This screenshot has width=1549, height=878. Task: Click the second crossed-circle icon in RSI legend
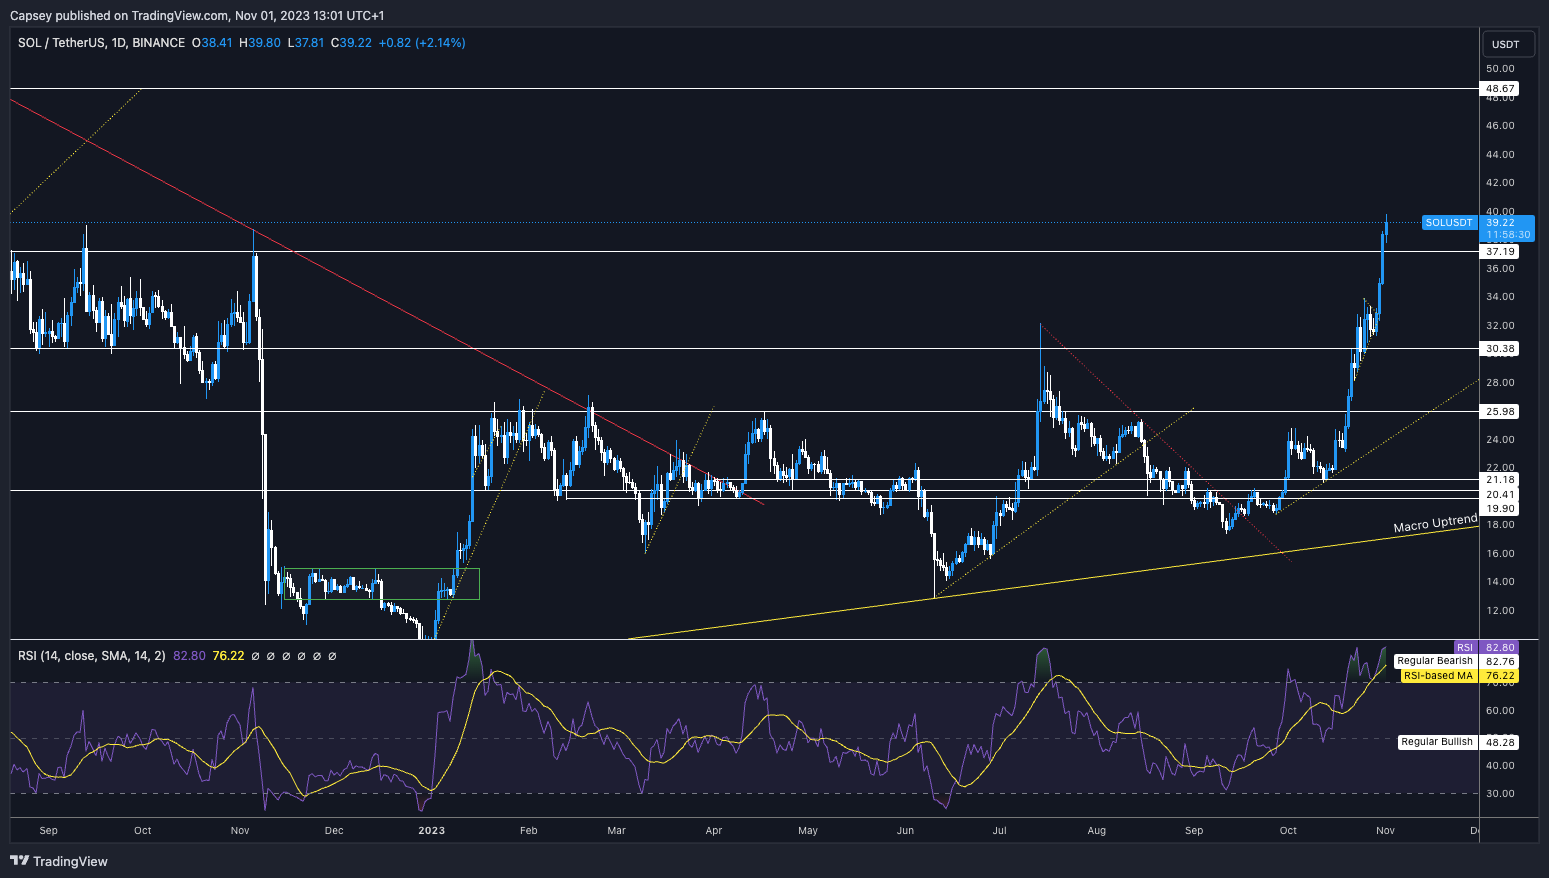coord(271,655)
